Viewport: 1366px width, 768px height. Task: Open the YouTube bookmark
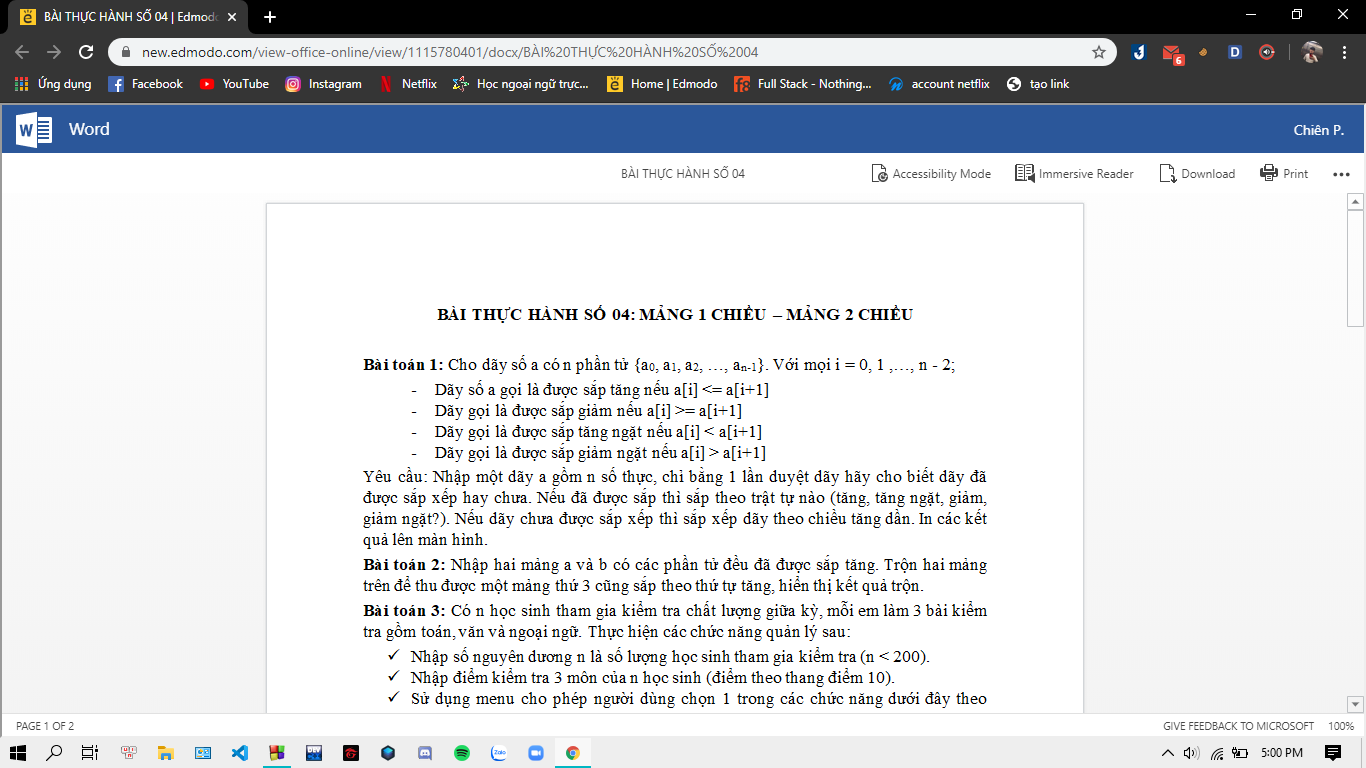(234, 84)
